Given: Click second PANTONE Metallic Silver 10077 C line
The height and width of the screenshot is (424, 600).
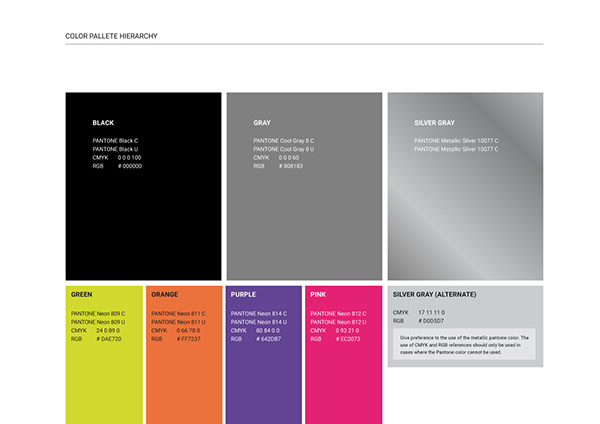Looking at the screenshot, I should pyautogui.click(x=456, y=149).
